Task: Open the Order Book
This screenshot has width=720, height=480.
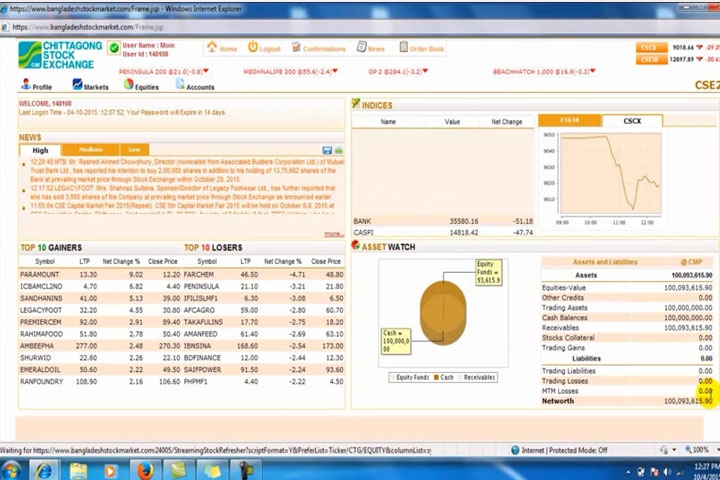Action: (x=420, y=48)
